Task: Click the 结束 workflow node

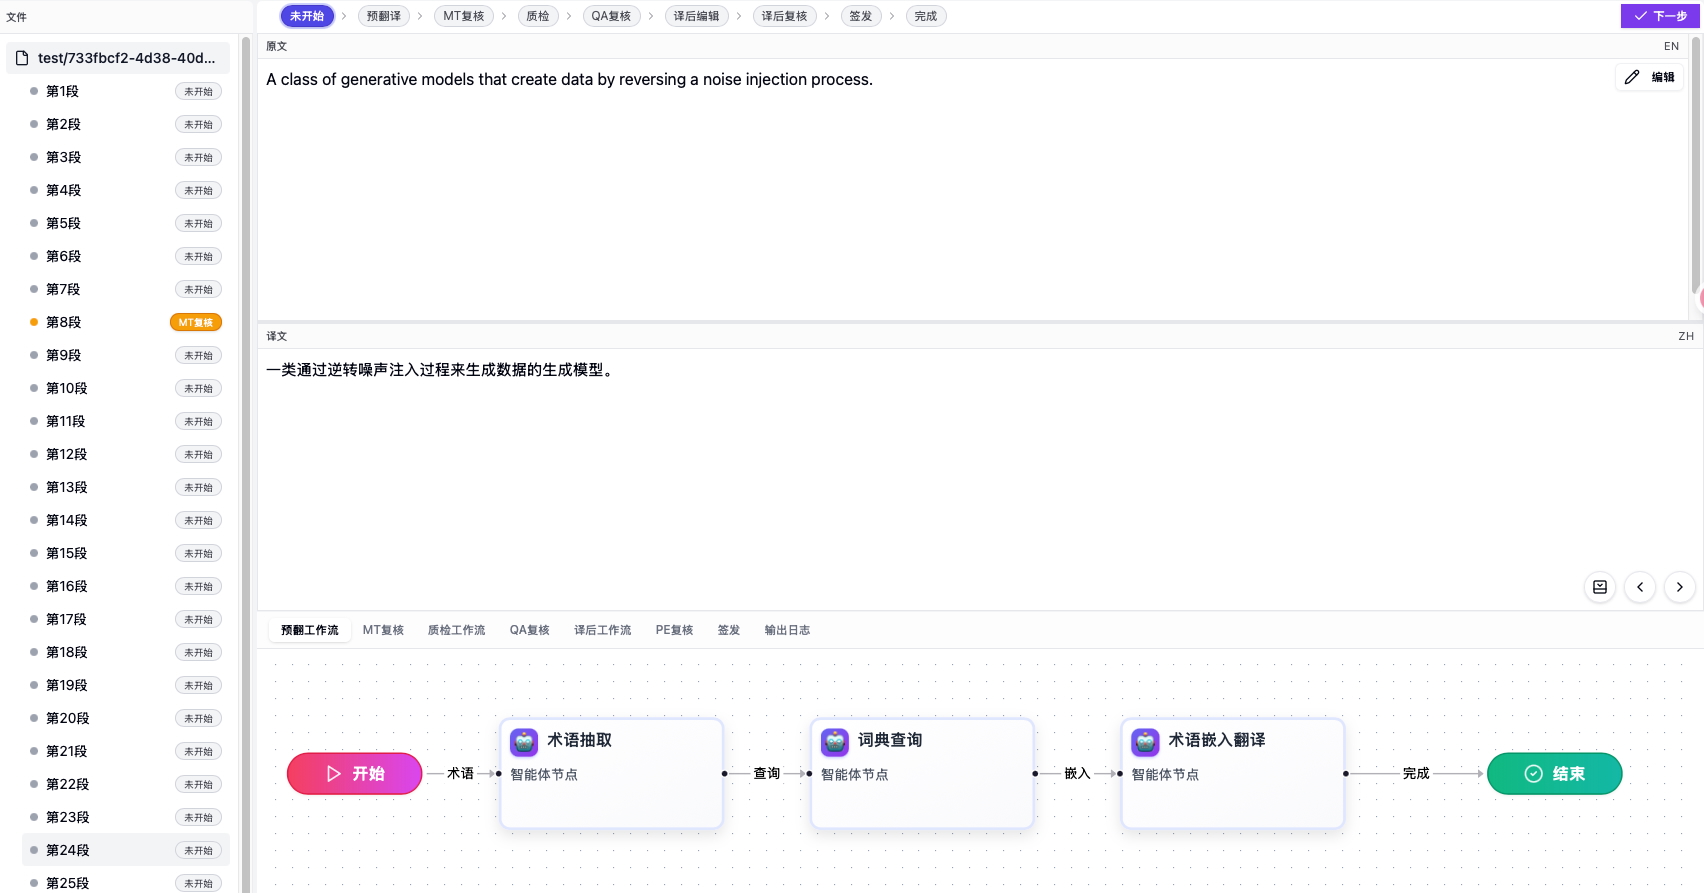Action: [x=1555, y=774]
